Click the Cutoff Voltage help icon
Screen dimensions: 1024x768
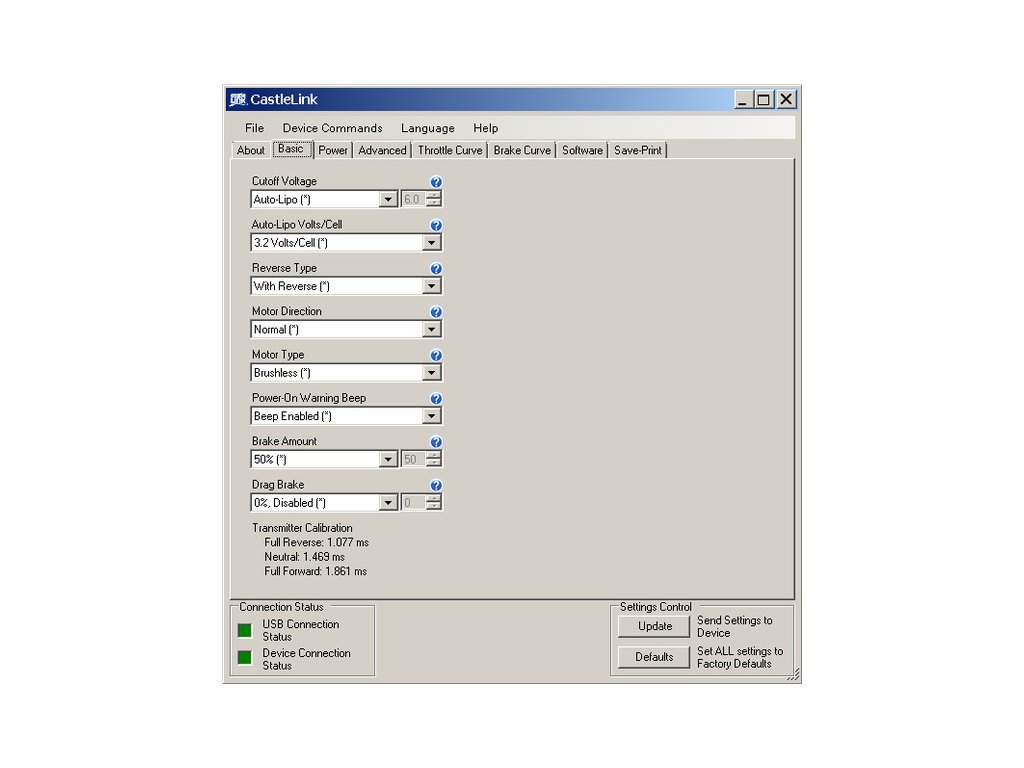(x=436, y=182)
